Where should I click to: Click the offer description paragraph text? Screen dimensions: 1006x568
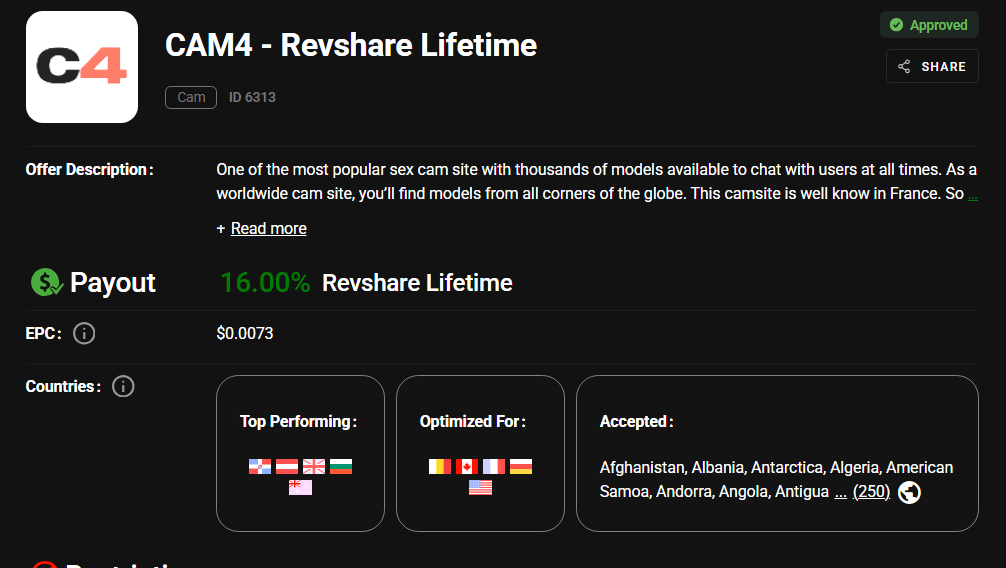(597, 182)
